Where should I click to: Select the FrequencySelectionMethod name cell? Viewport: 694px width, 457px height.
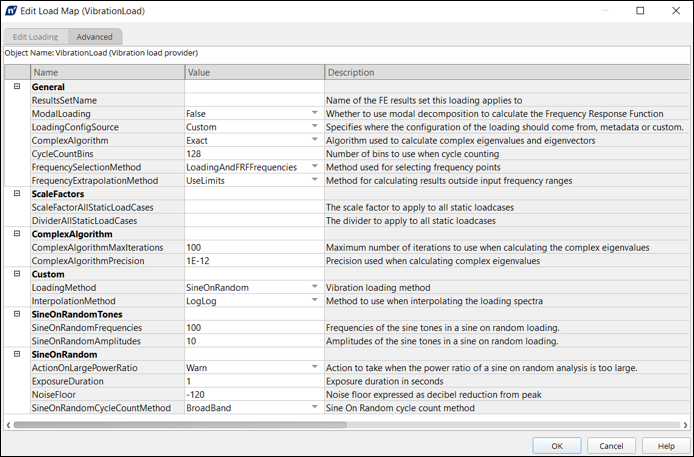(108, 167)
